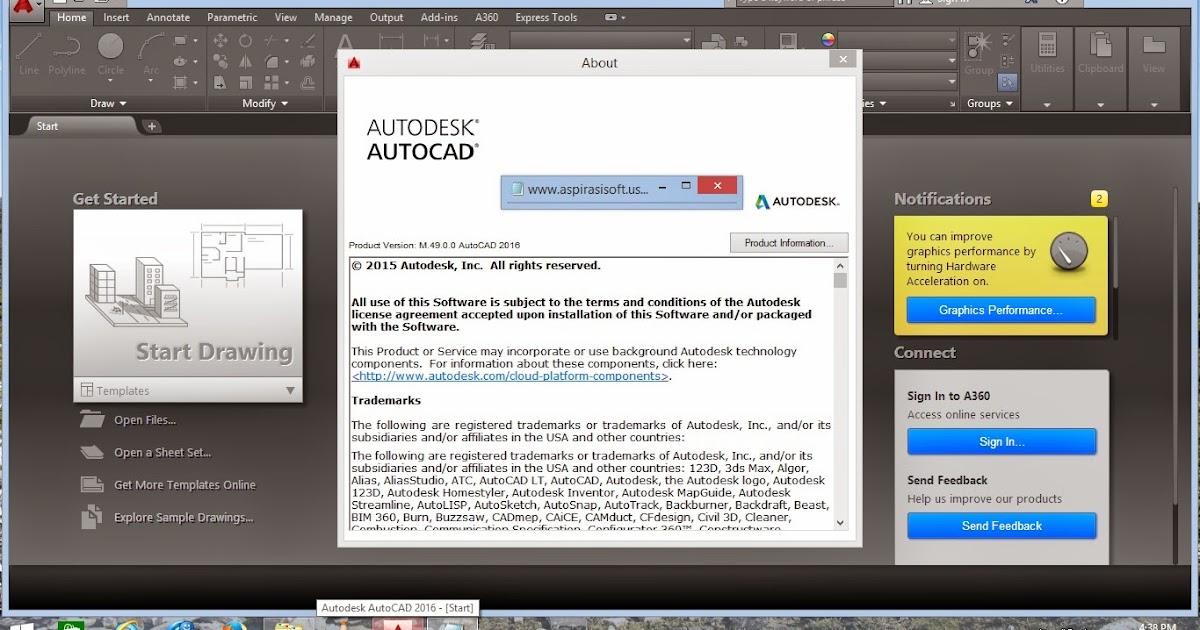1200x630 pixels.
Task: Open the Express Tools ribbon tab
Action: (545, 17)
